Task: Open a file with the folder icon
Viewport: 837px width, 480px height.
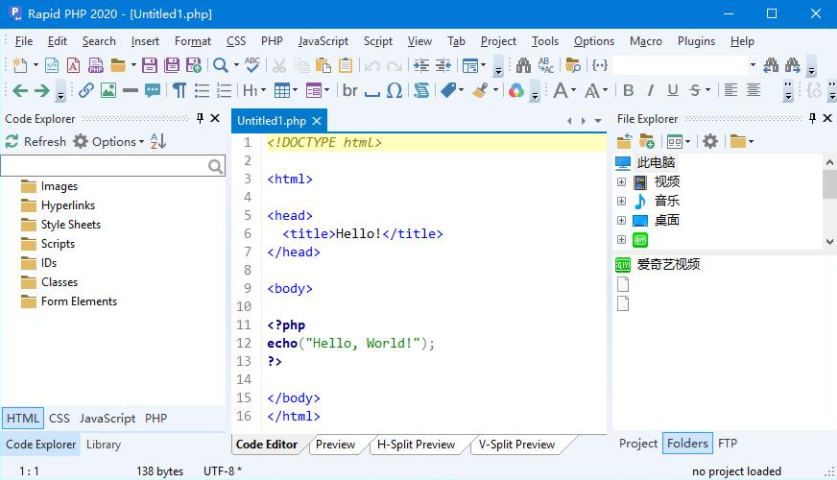Action: [118, 65]
